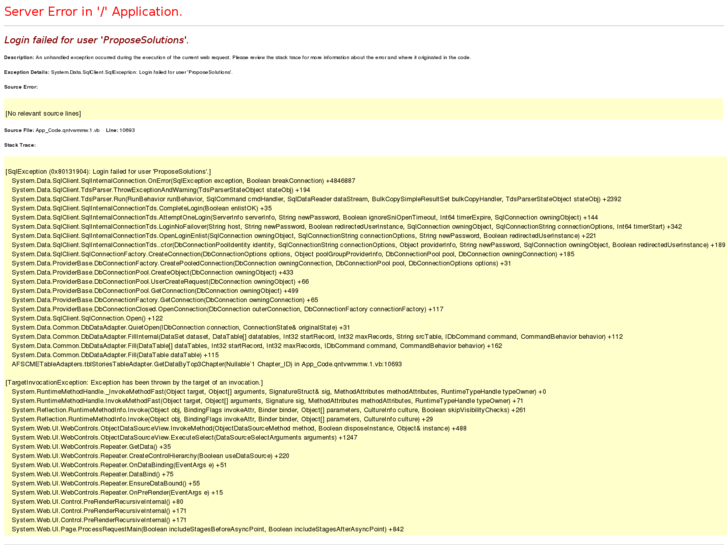Image resolution: width=727 pixels, height=545 pixels.
Task: Click the 'SqlInternalConnection.OnError' stack line
Action: [183, 181]
